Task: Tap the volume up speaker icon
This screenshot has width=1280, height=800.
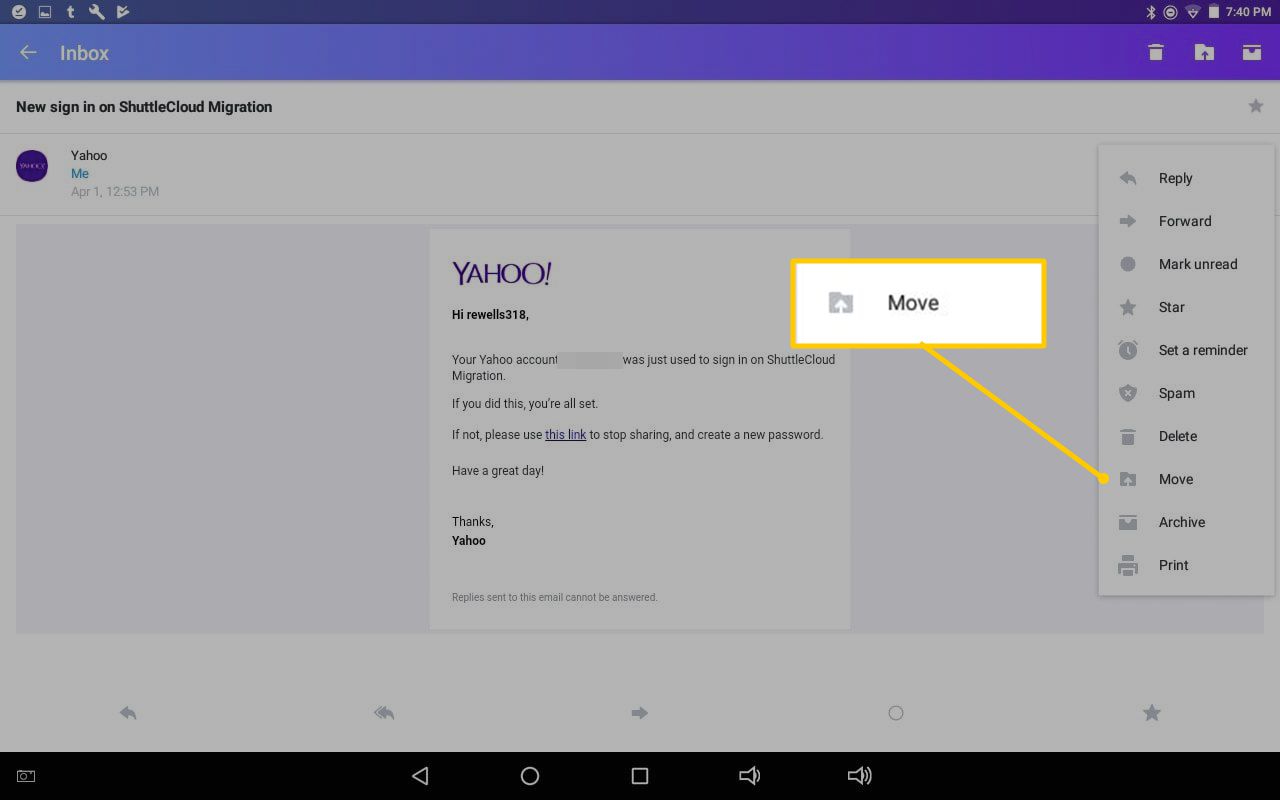Action: coord(859,776)
